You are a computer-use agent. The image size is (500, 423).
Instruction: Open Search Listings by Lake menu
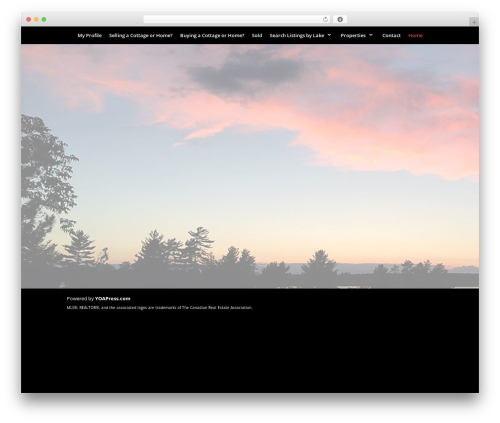[x=297, y=35]
